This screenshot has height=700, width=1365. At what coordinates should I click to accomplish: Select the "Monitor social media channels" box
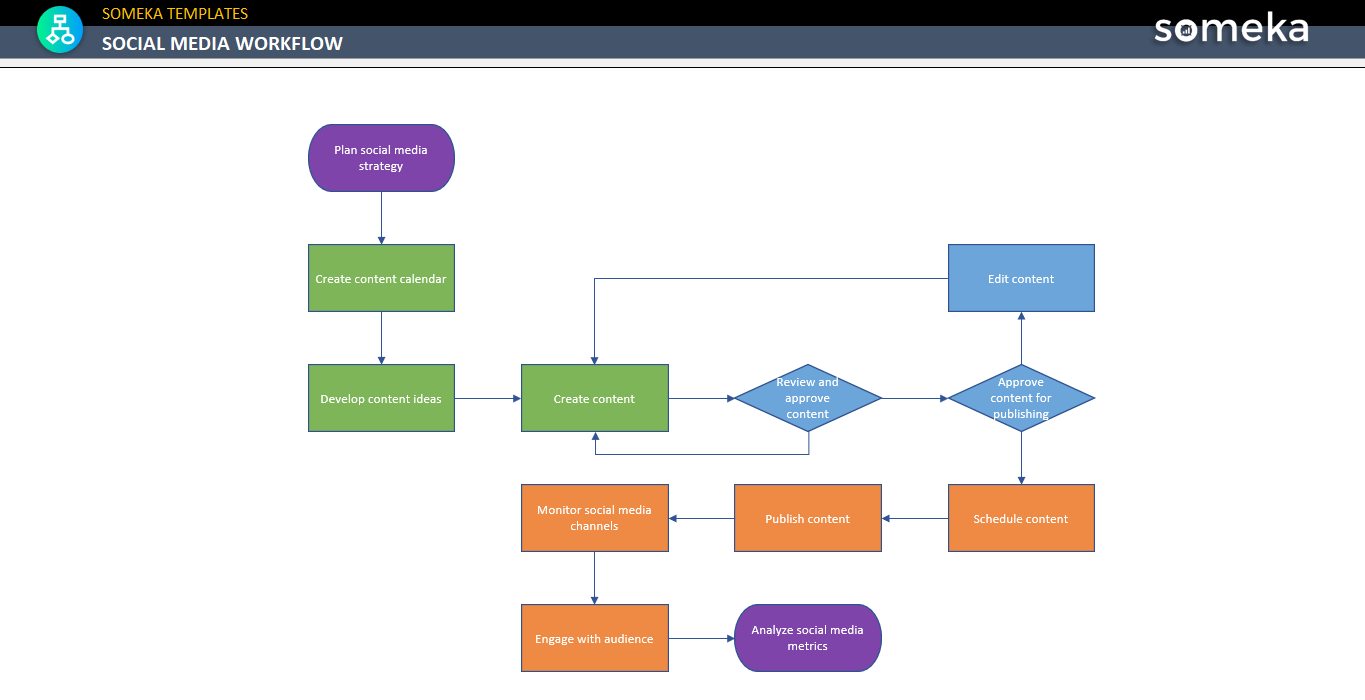coord(595,518)
